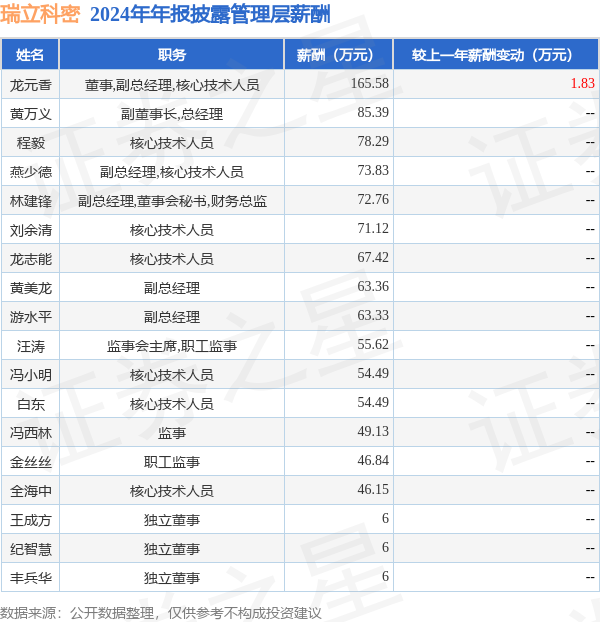The image size is (600, 622).
Task: Select the name 丰兵华
Action: click(x=31, y=578)
